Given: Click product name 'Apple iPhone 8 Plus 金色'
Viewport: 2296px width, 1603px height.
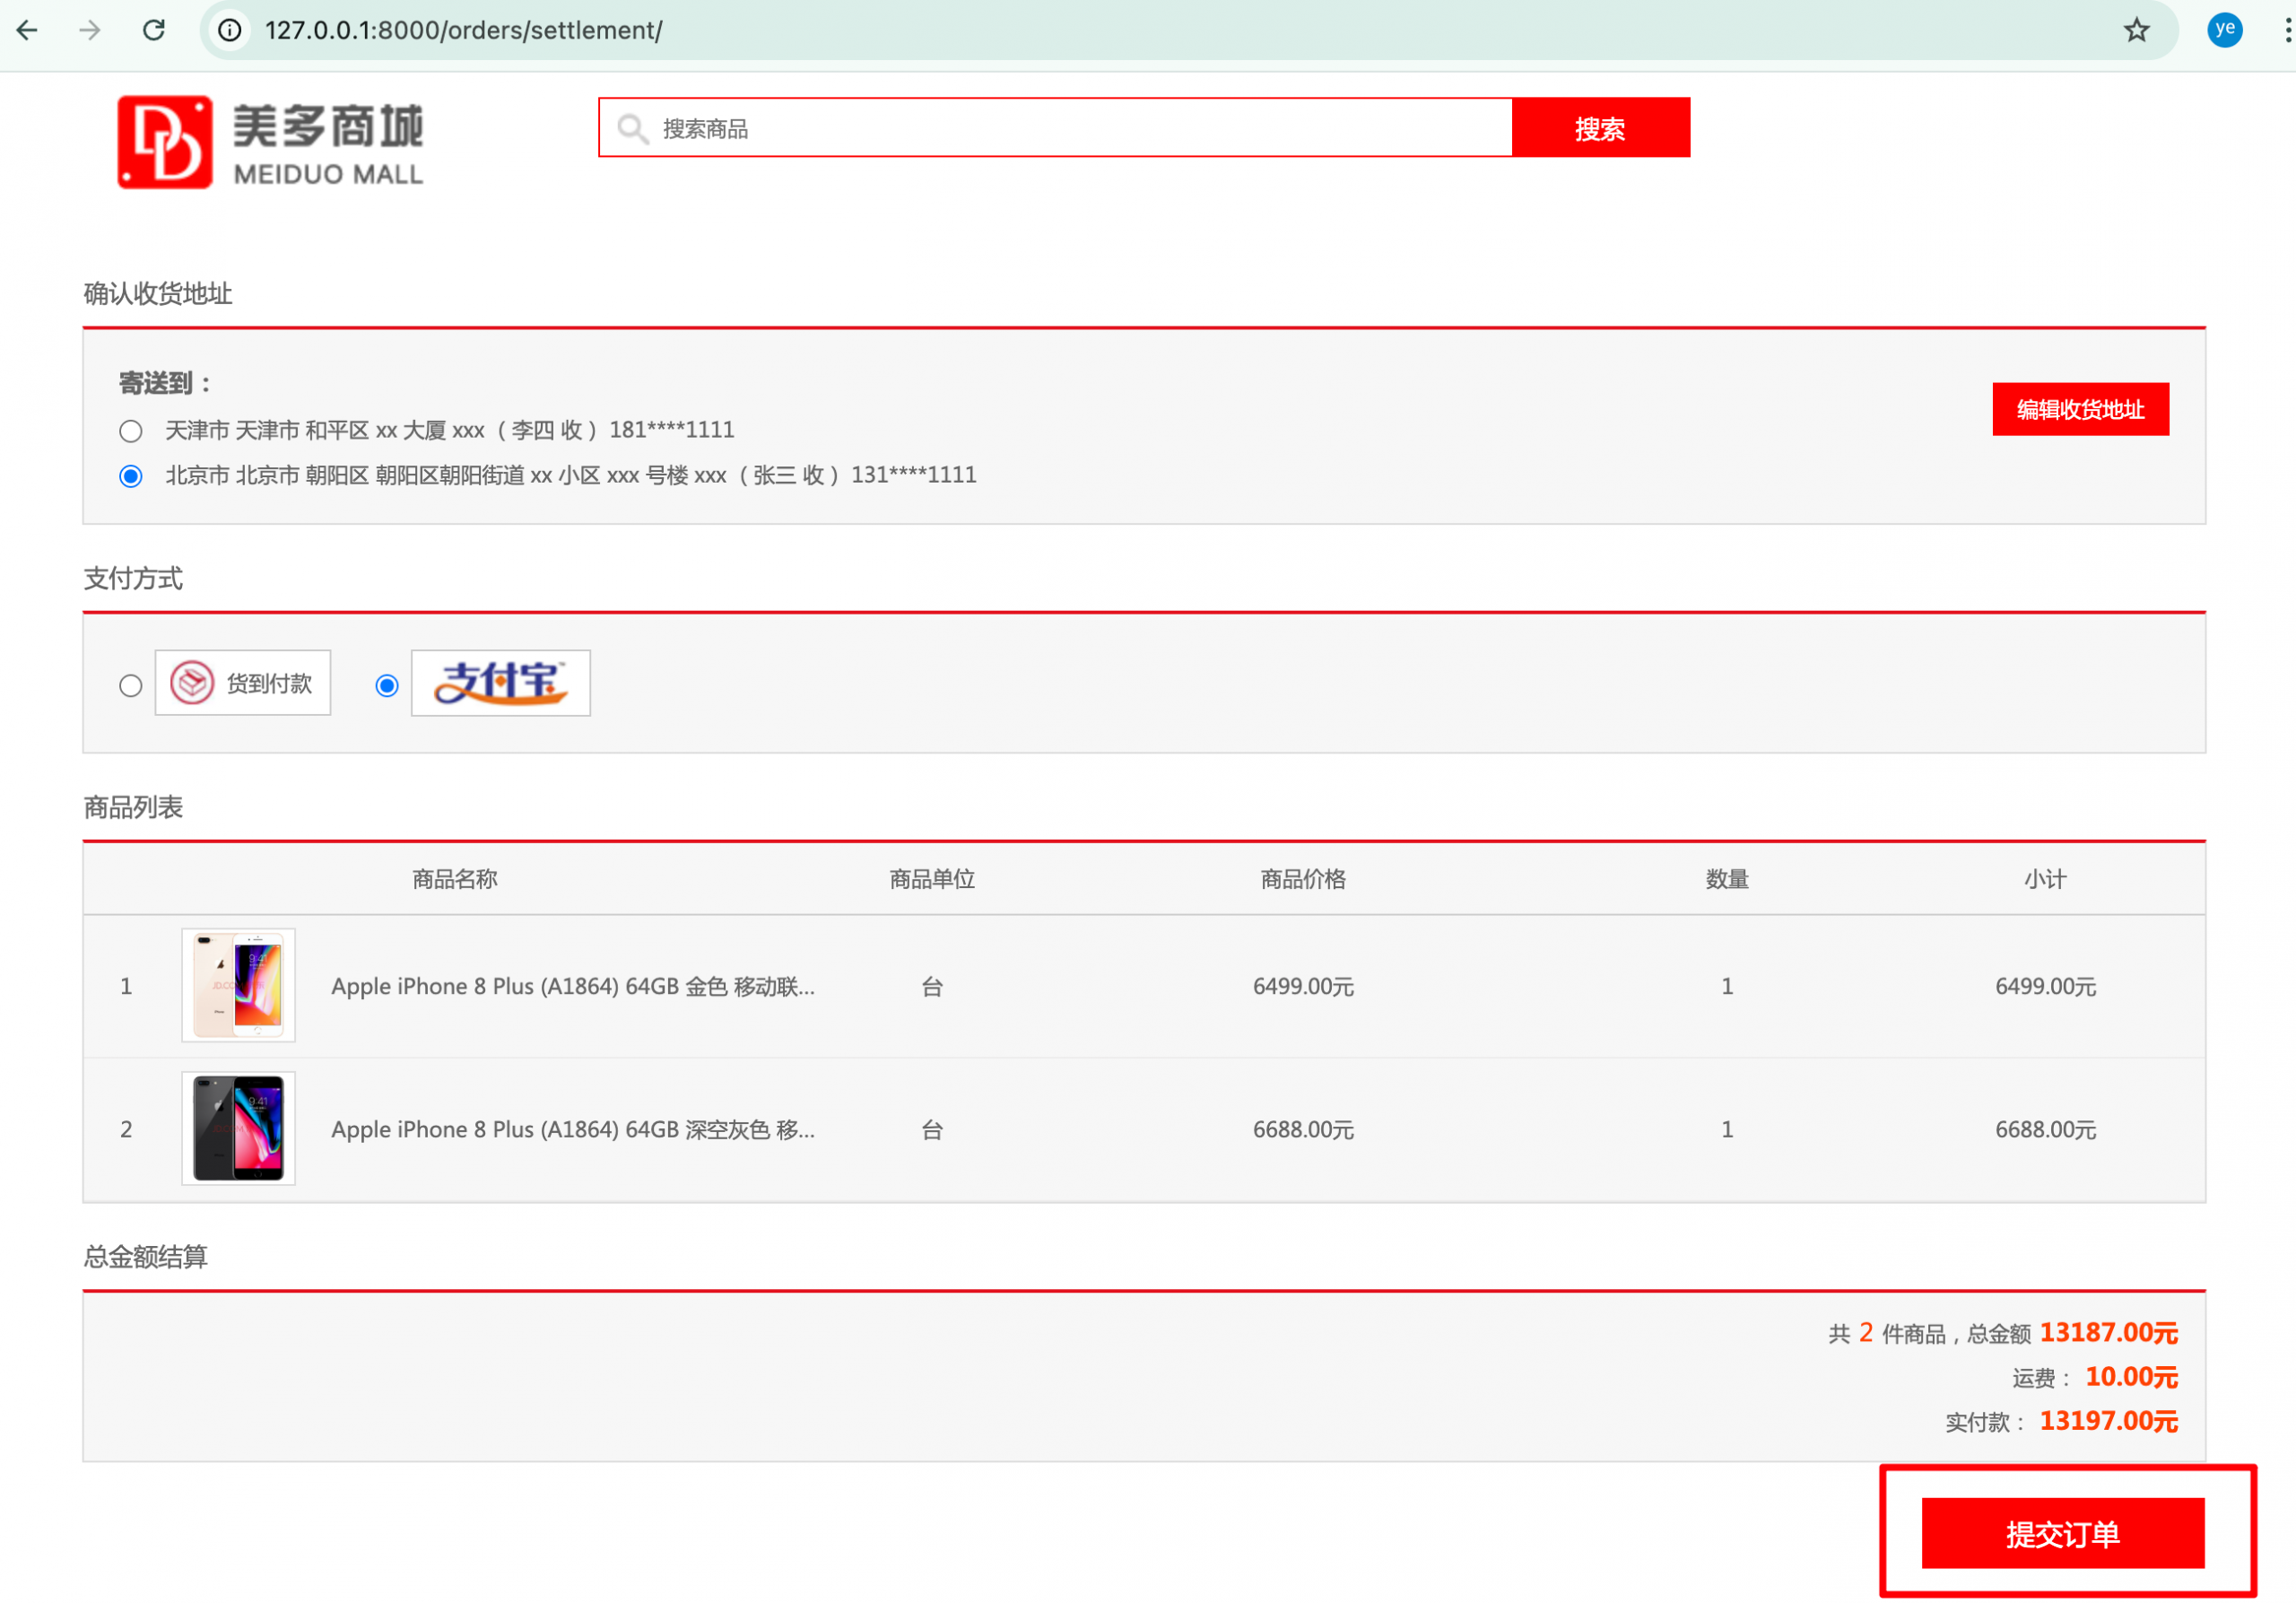Looking at the screenshot, I should [573, 986].
